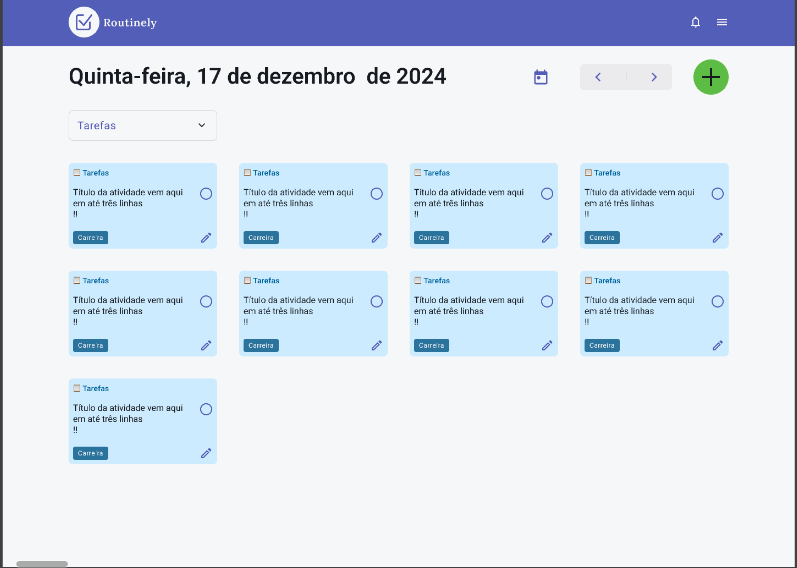Open notifications bell icon
This screenshot has width=797, height=568.
(696, 22)
